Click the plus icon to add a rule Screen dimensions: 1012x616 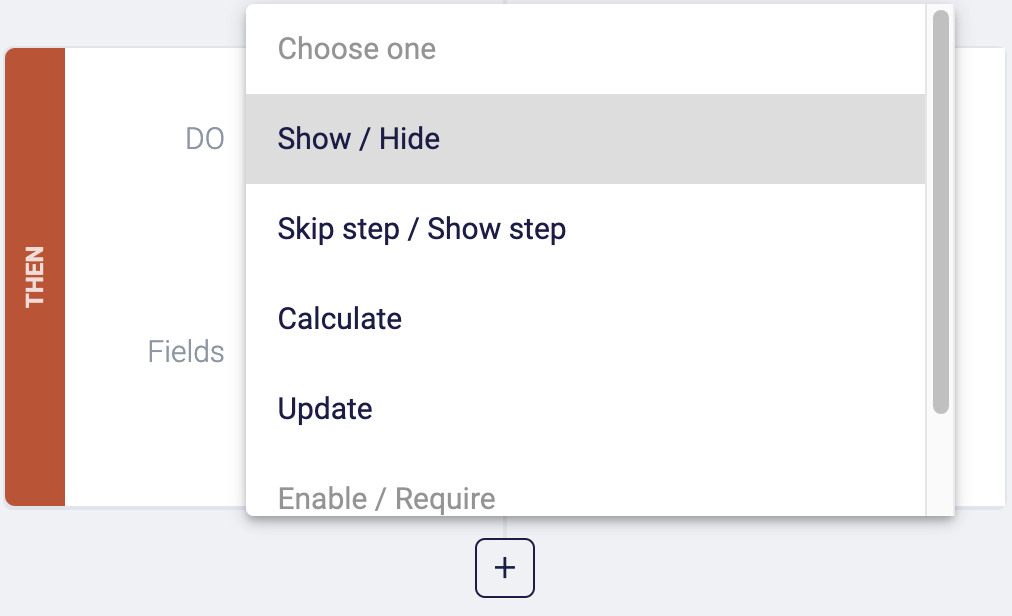pos(504,567)
